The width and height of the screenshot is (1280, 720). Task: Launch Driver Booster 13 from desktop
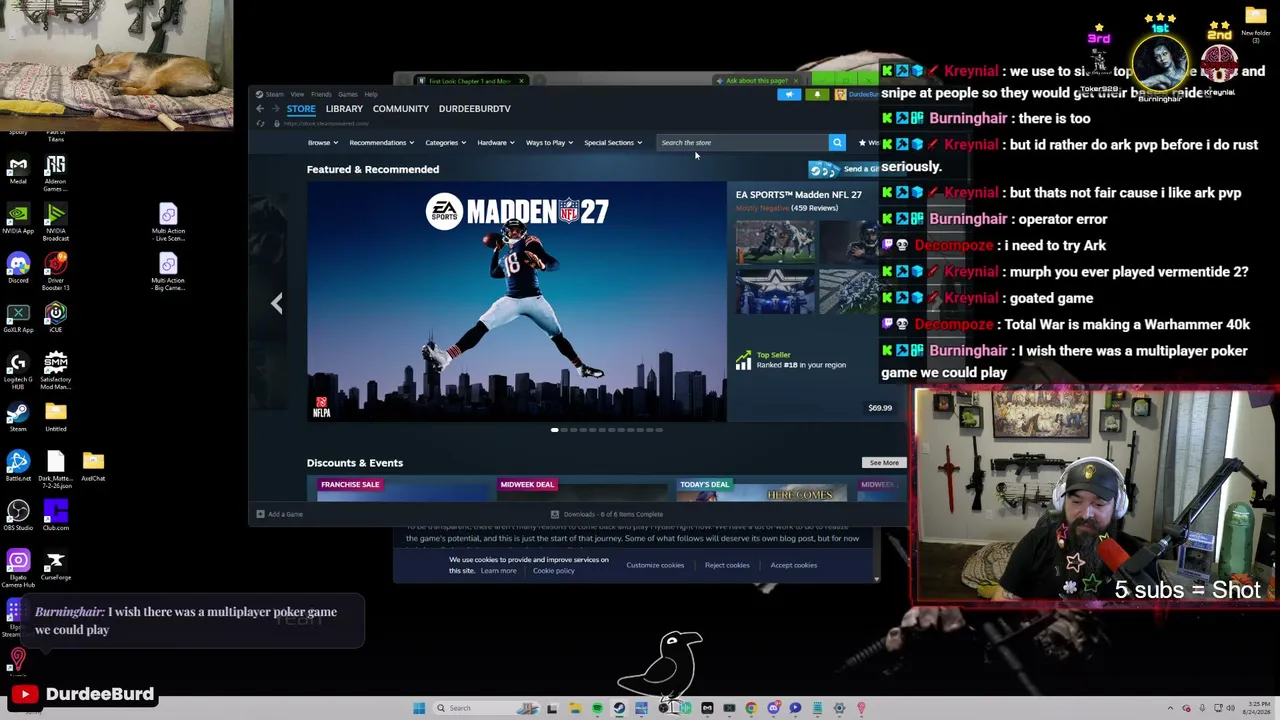[x=56, y=270]
